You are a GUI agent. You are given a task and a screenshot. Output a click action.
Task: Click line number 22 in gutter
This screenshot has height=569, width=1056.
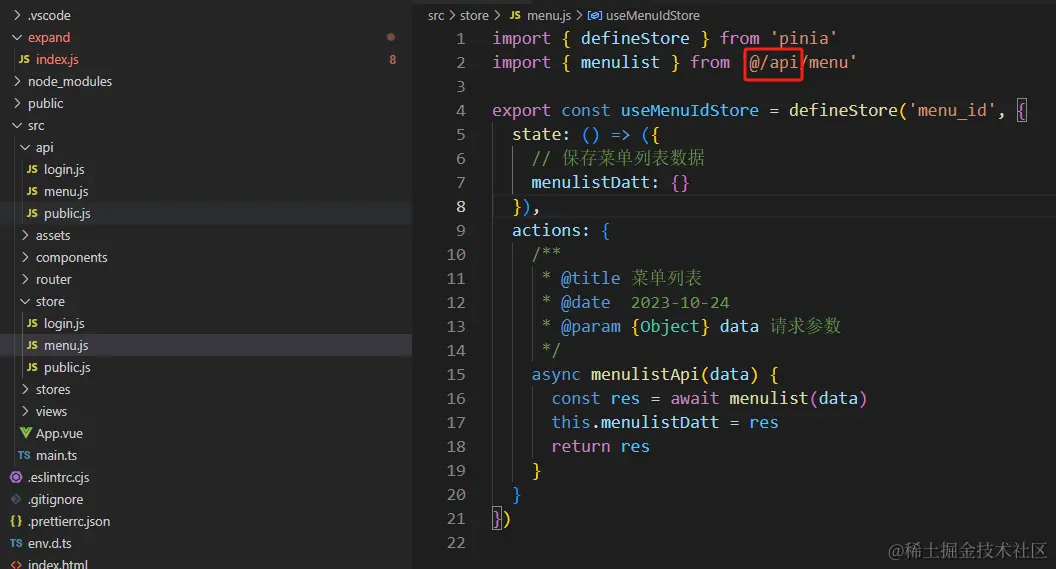click(456, 542)
